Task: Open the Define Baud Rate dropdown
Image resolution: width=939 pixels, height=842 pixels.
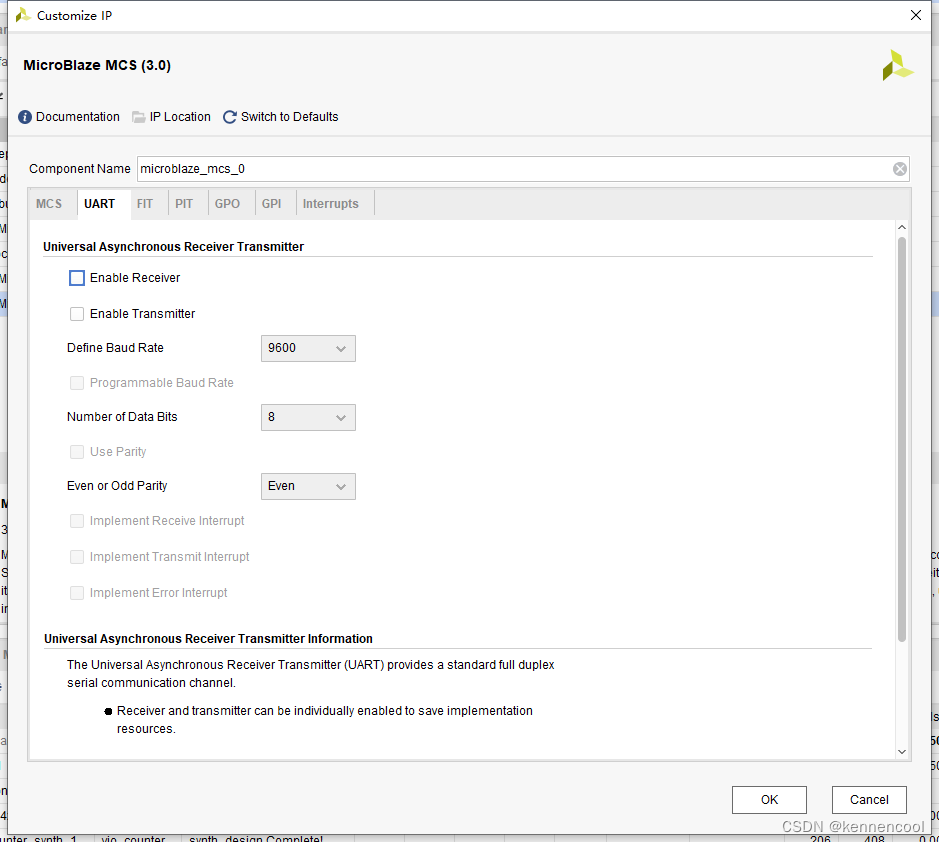Action: click(308, 349)
